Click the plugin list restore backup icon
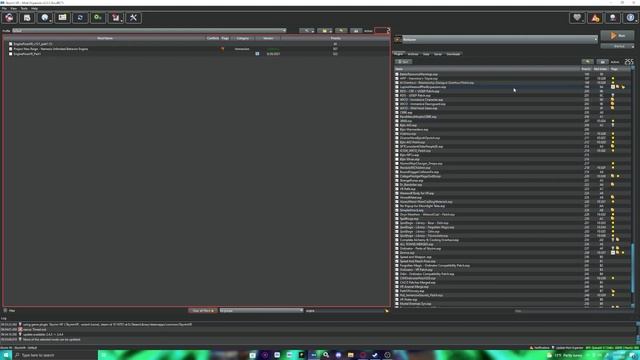Viewport: 640px width, 360px height. 587,62
